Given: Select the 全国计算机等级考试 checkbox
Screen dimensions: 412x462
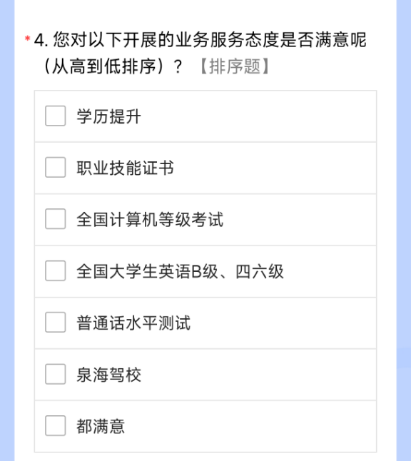Looking at the screenshot, I should [x=55, y=219].
